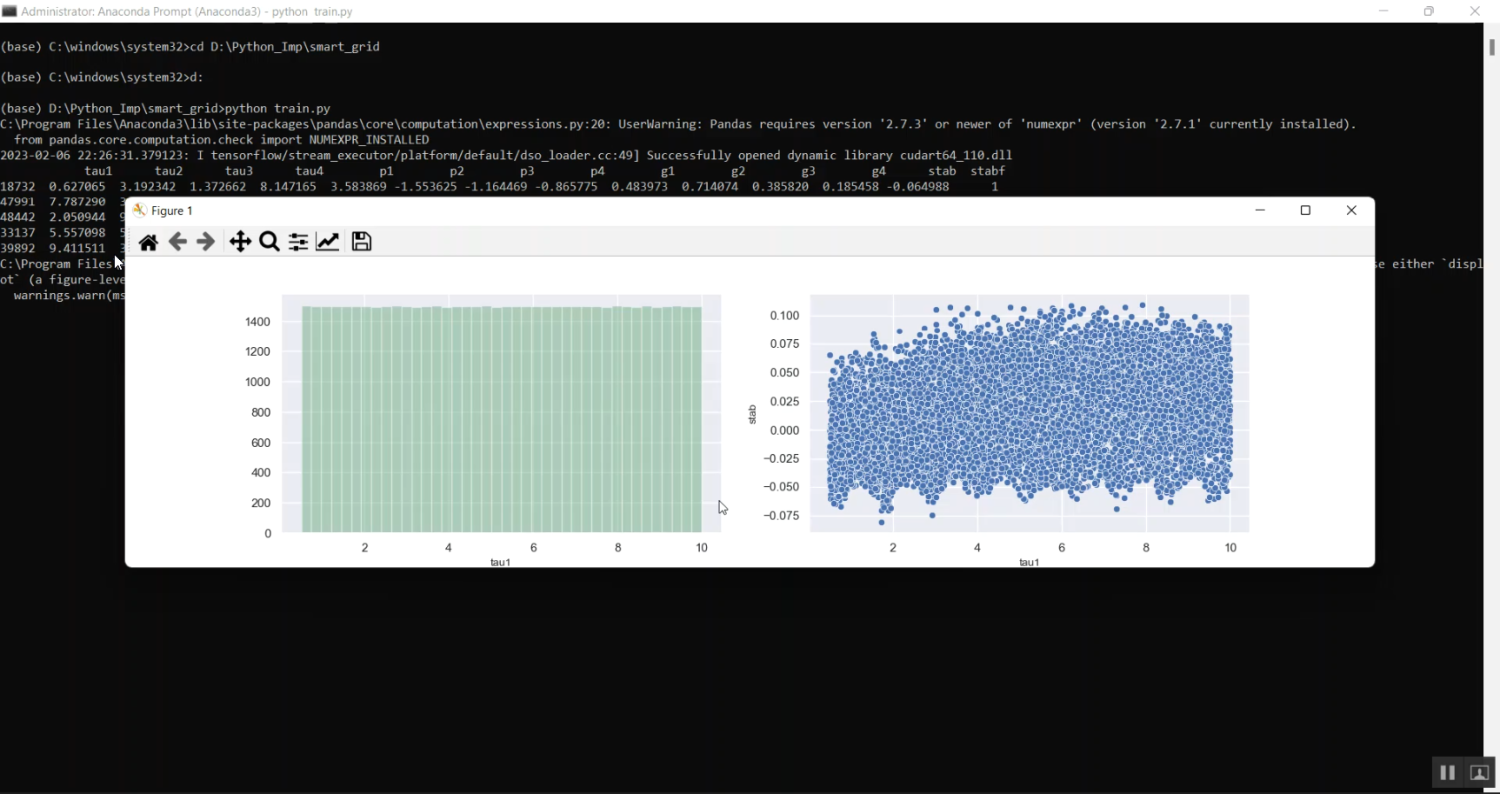Reset the plot with the Home icon

tap(148, 242)
